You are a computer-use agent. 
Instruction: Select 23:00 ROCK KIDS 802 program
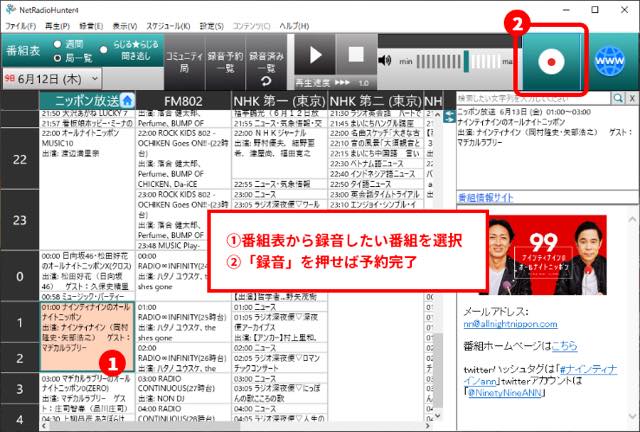183,215
